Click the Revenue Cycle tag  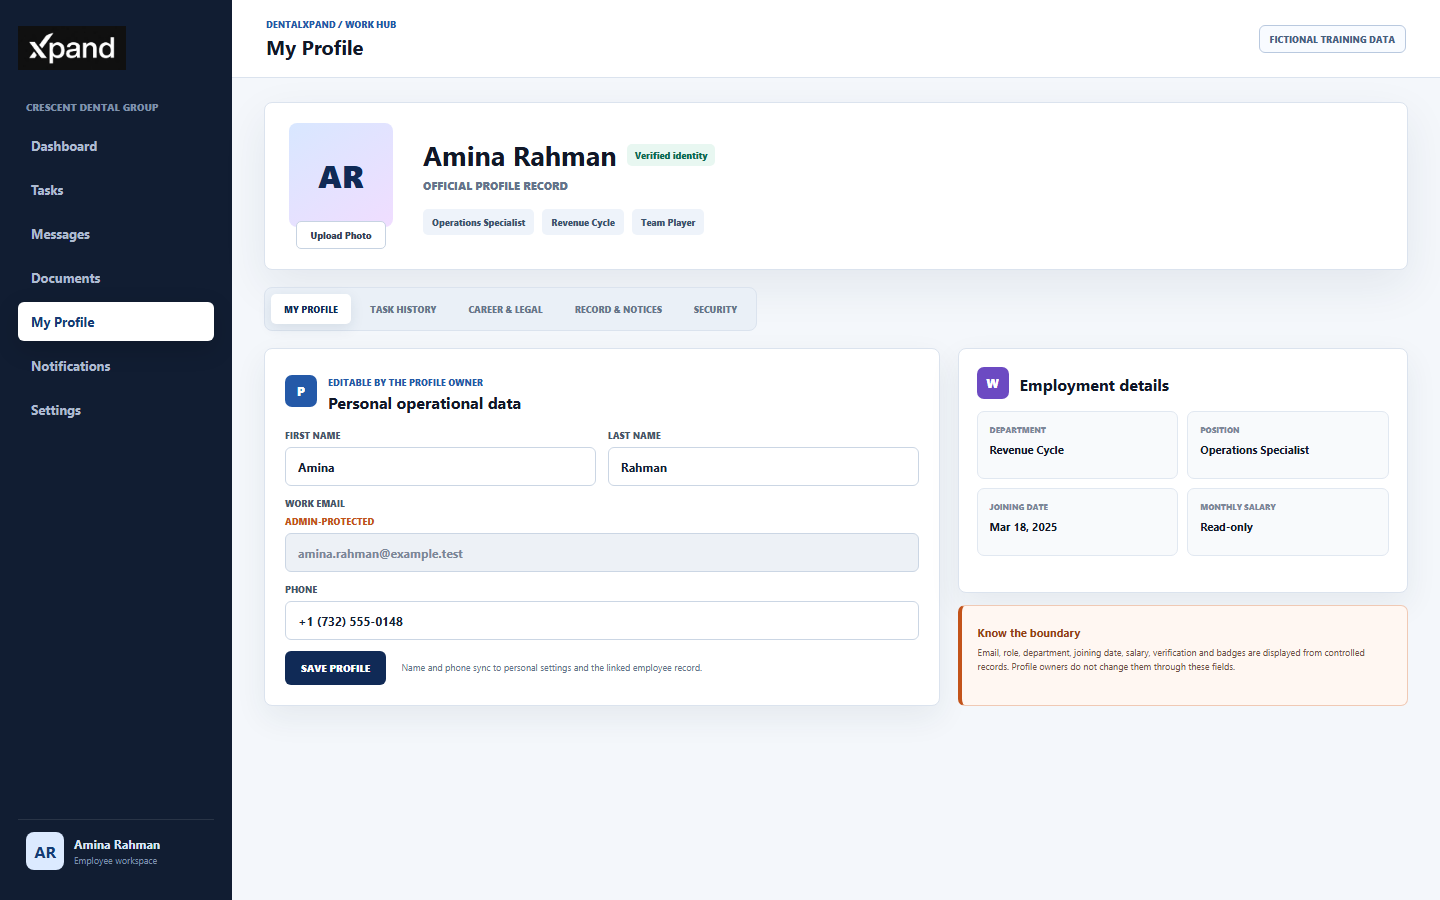point(583,222)
